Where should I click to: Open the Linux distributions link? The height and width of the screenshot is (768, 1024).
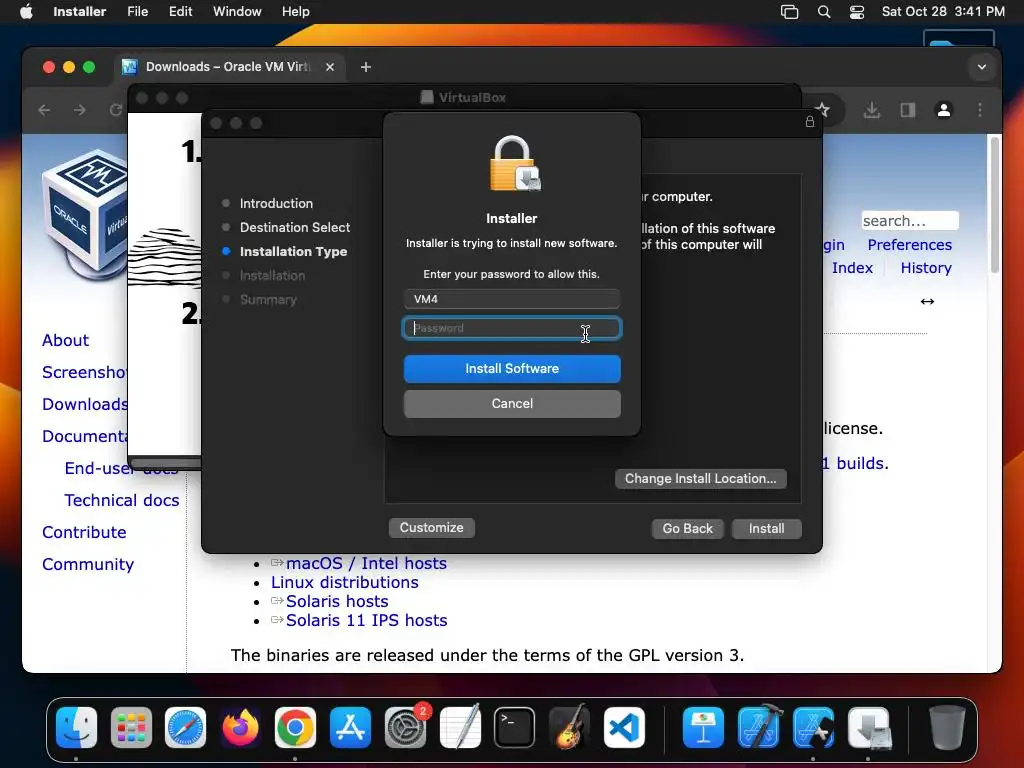point(345,582)
